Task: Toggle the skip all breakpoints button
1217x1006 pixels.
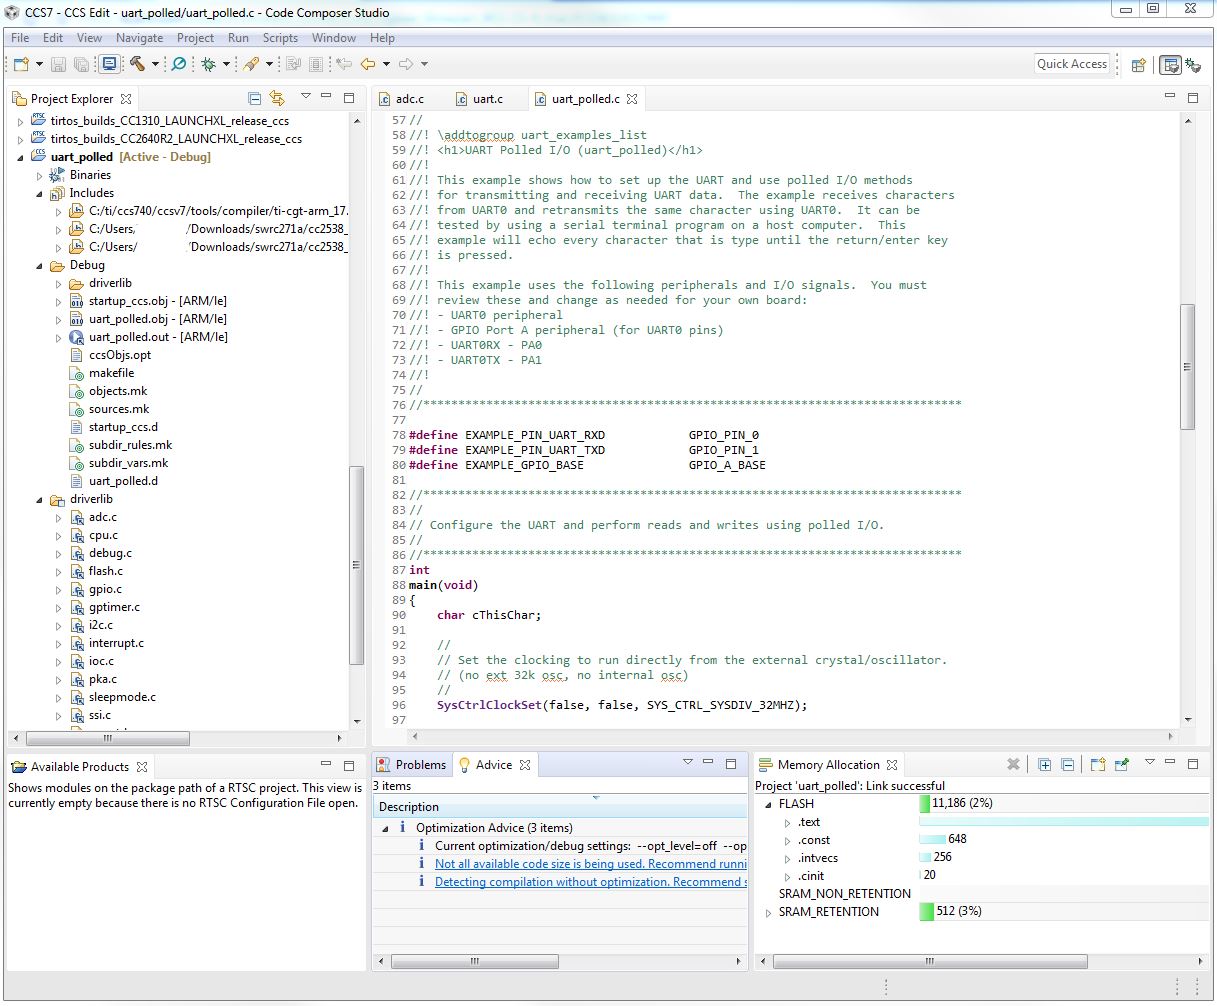Action: [179, 64]
